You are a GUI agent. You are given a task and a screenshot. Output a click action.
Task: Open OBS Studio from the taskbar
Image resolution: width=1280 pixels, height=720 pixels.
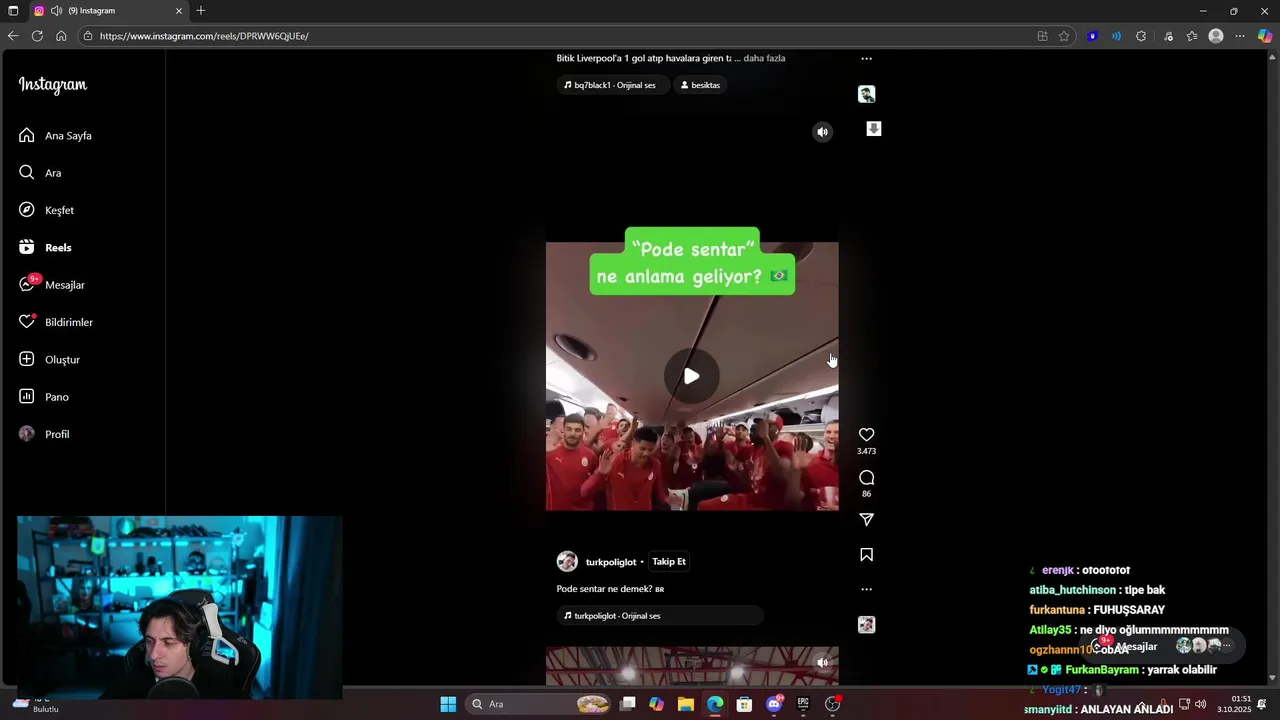[x=832, y=704]
